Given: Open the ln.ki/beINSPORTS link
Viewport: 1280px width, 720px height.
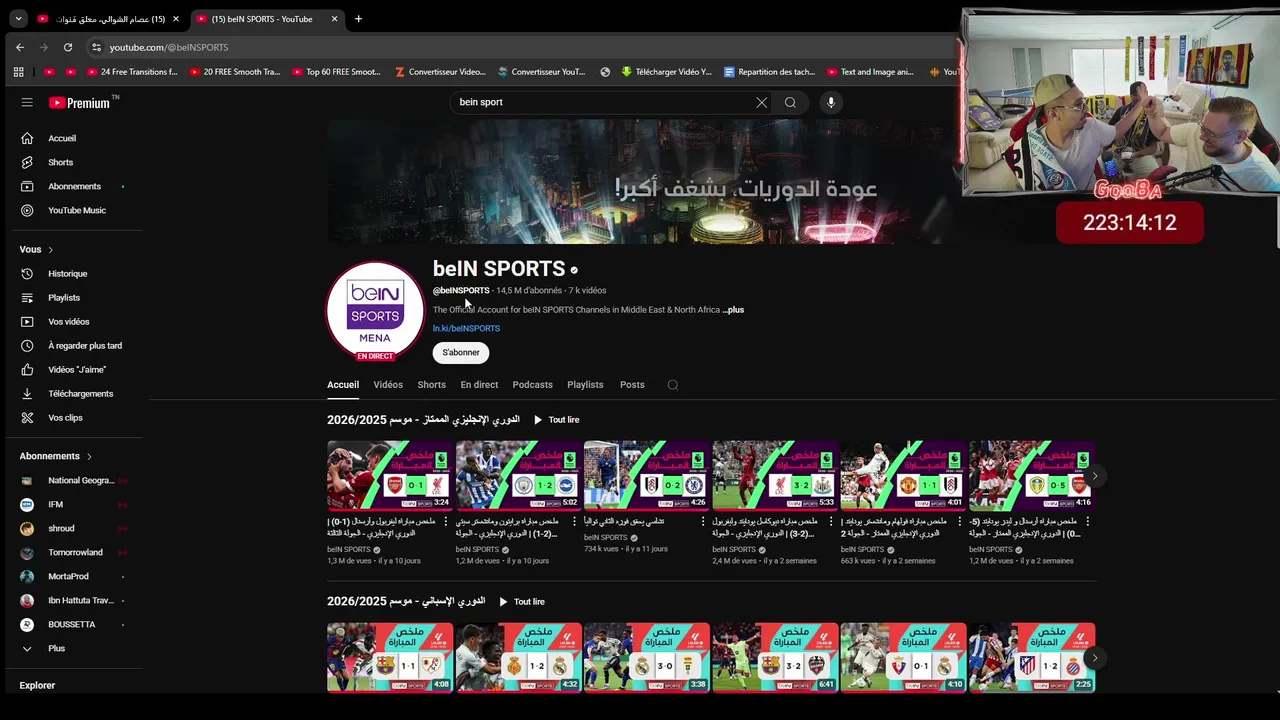Looking at the screenshot, I should (466, 328).
